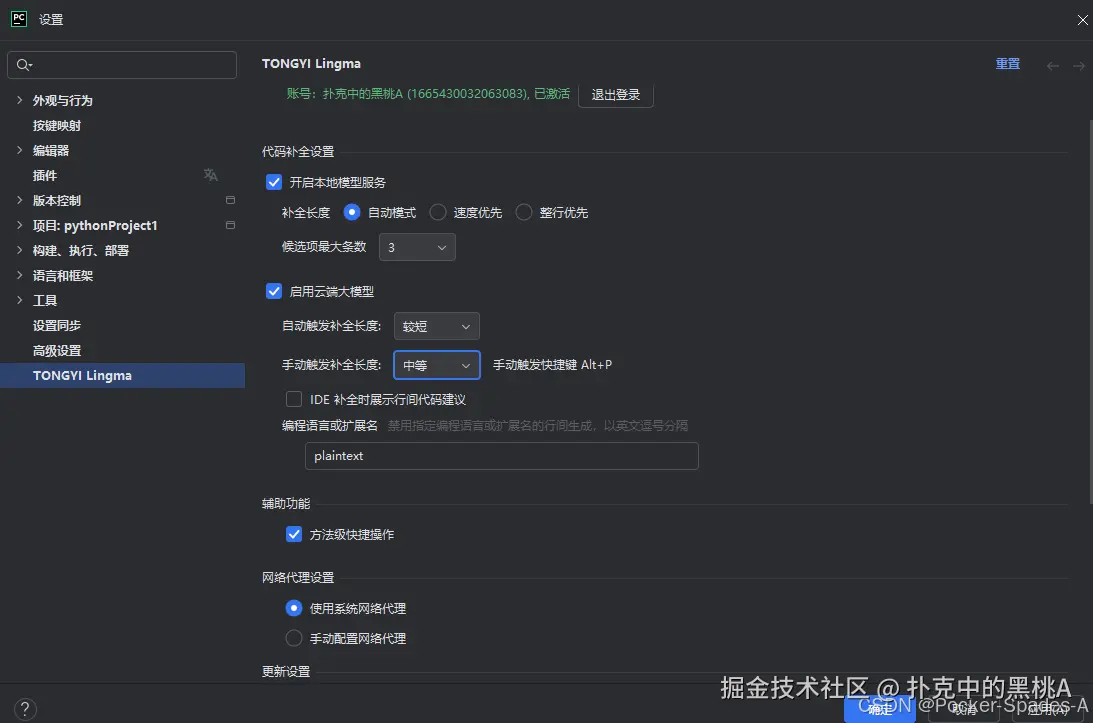Go forward with the right arrow icon
This screenshot has width=1093, height=723.
pyautogui.click(x=1078, y=66)
